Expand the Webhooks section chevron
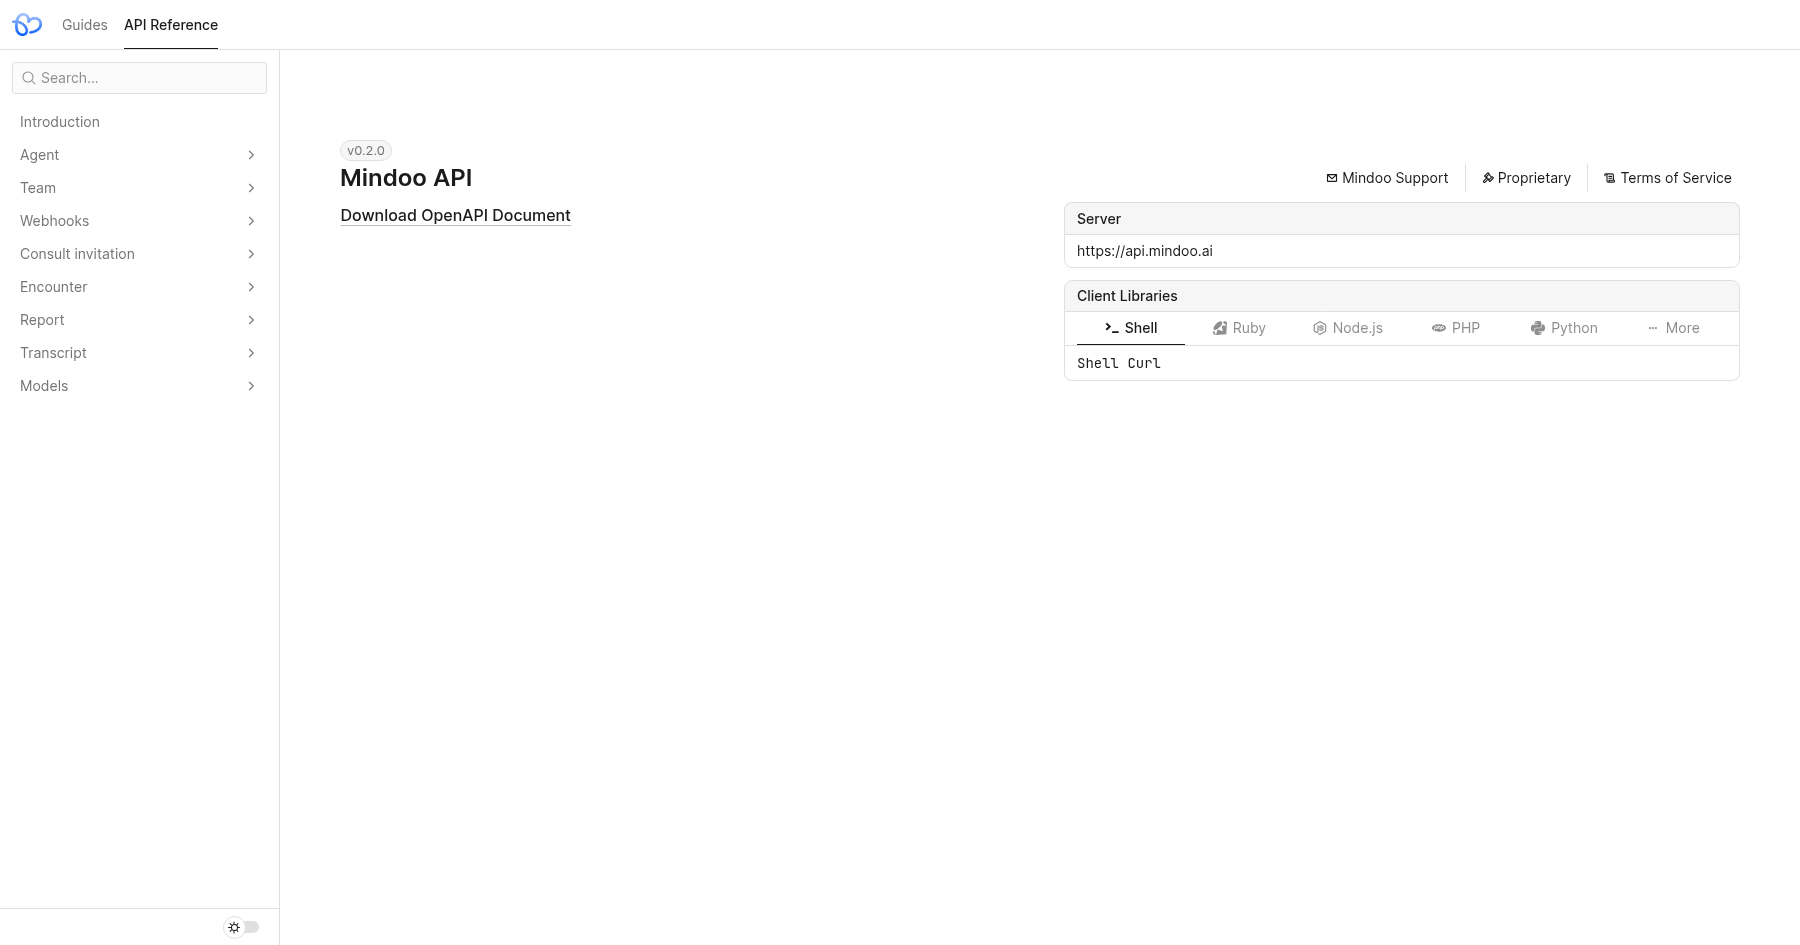The image size is (1800, 945). pyautogui.click(x=251, y=221)
